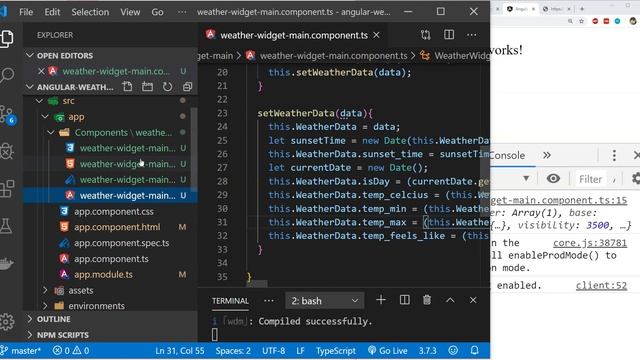Screen dimensions: 640x360
Task: Open the Extensions view
Action: [x=7, y=189]
